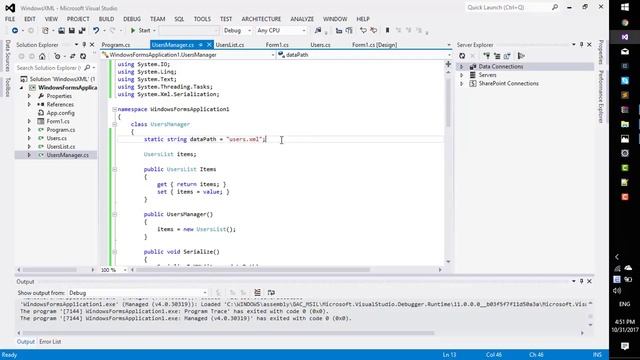Open the ARCHITECTURE menu
This screenshot has width=640, height=360.
pos(261,19)
